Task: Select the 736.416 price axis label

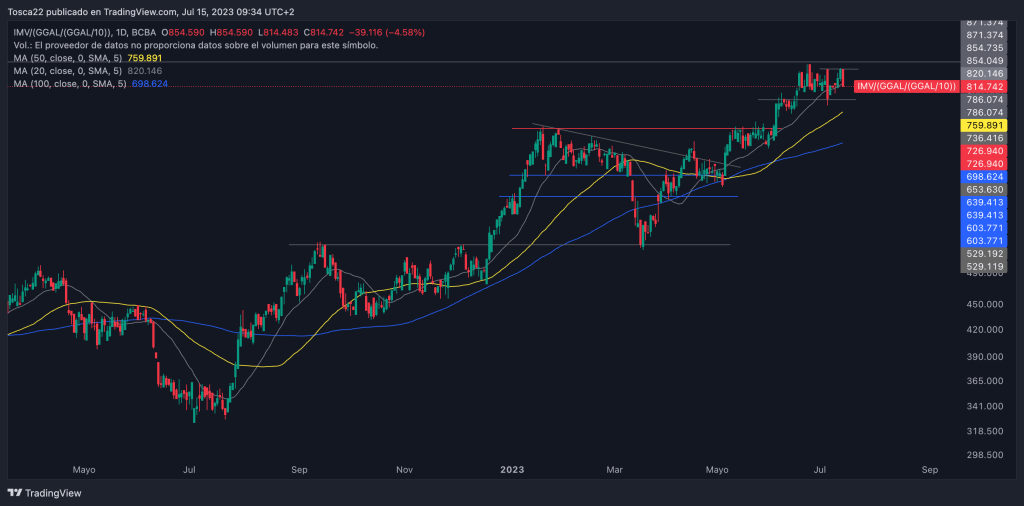Action: point(985,138)
